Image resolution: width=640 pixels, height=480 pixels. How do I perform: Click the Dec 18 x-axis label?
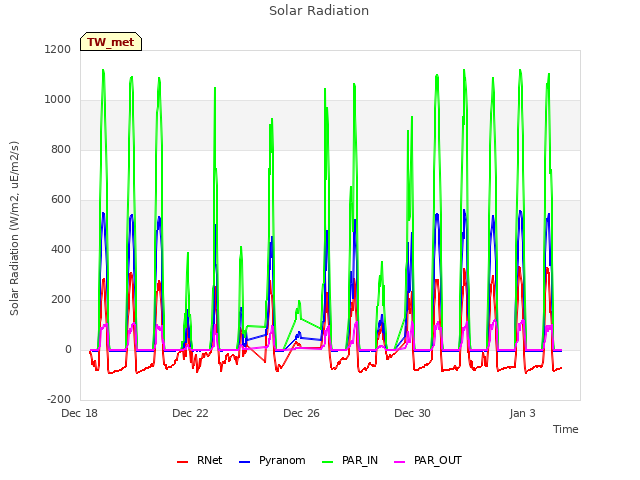tap(79, 413)
